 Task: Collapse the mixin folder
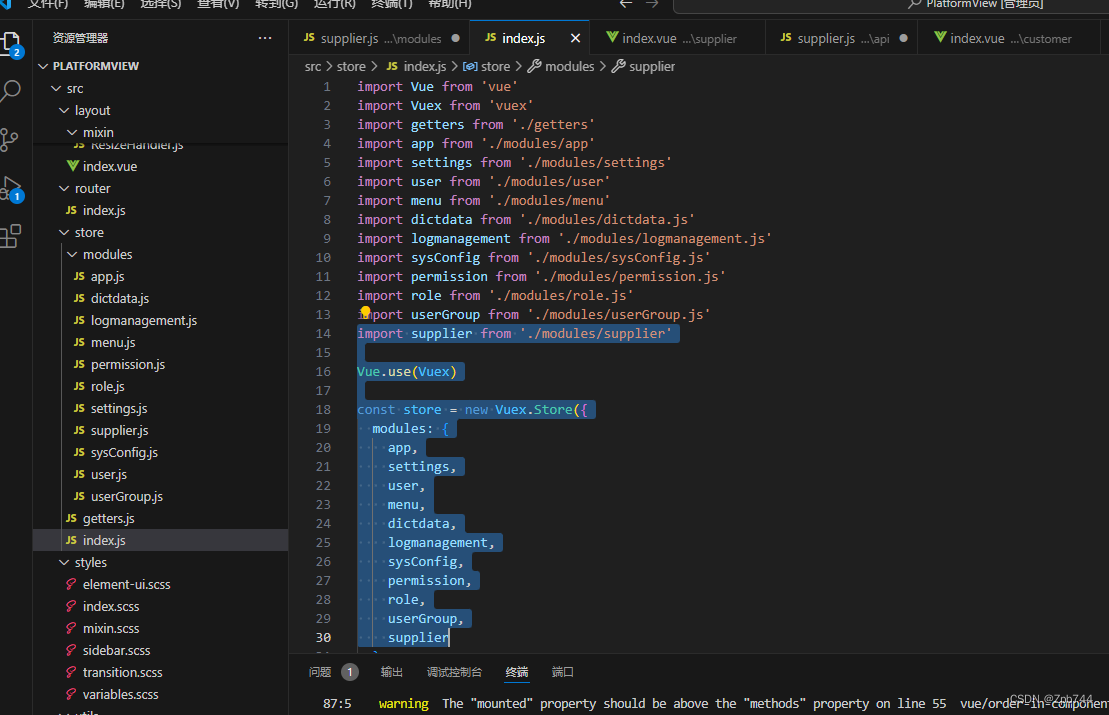pyautogui.click(x=72, y=132)
